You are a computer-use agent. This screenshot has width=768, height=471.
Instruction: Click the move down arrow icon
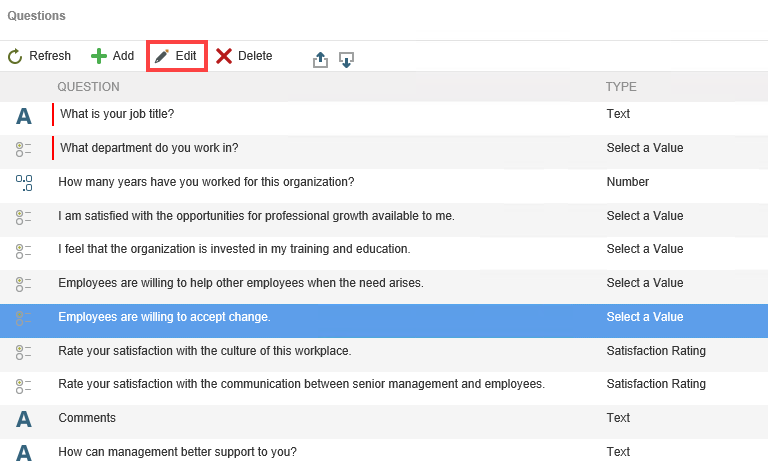click(x=347, y=59)
